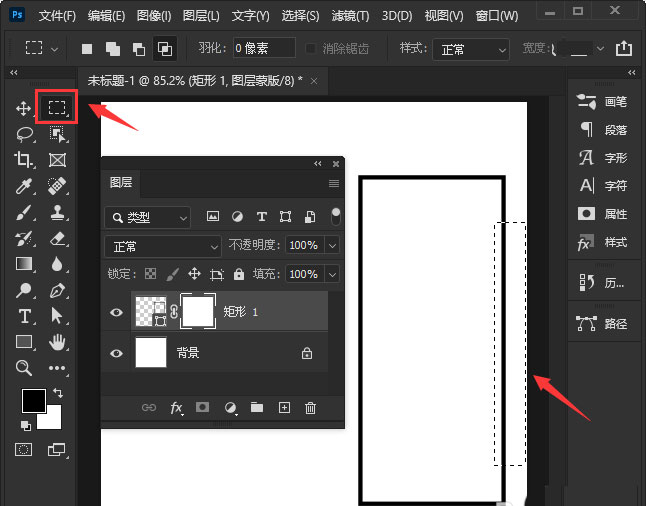Select the Object Selection tool

(x=57, y=134)
